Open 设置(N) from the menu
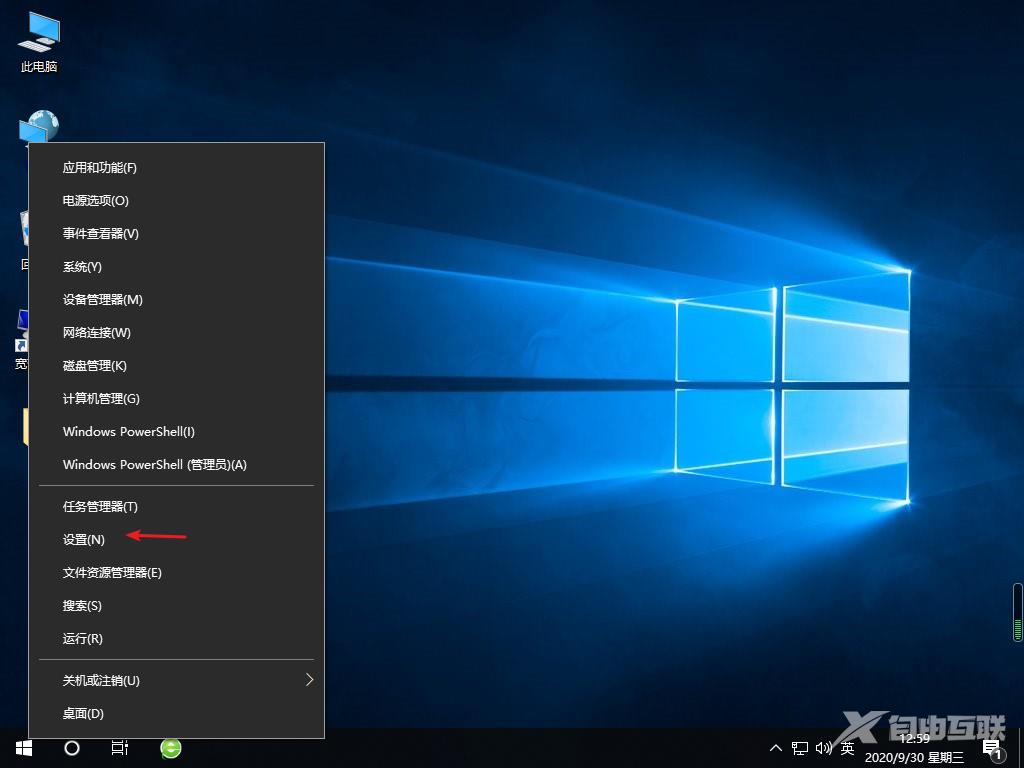Image resolution: width=1024 pixels, height=768 pixels. 176,539
